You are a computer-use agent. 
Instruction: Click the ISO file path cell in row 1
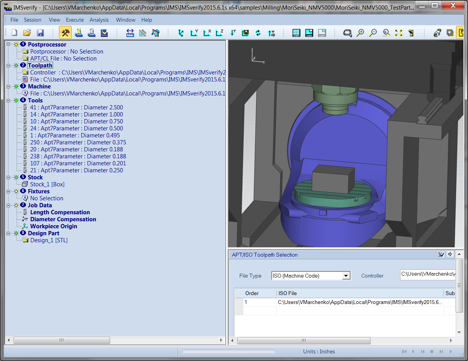pyautogui.click(x=360, y=302)
